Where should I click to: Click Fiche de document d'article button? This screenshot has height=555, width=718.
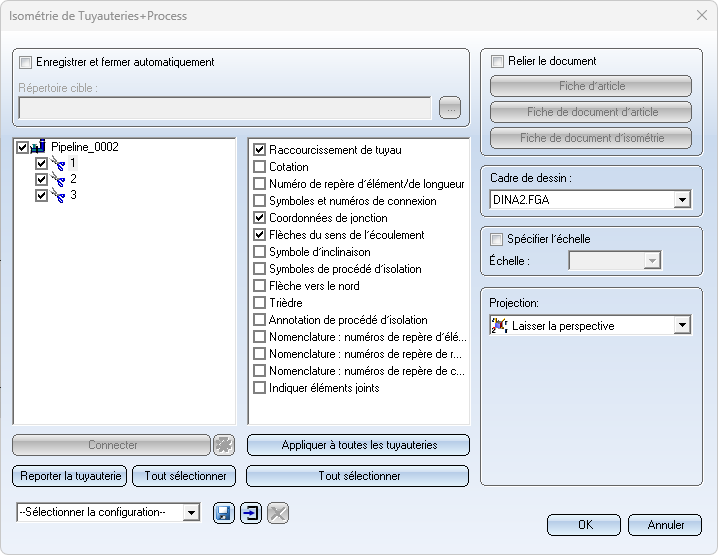[x=591, y=112]
